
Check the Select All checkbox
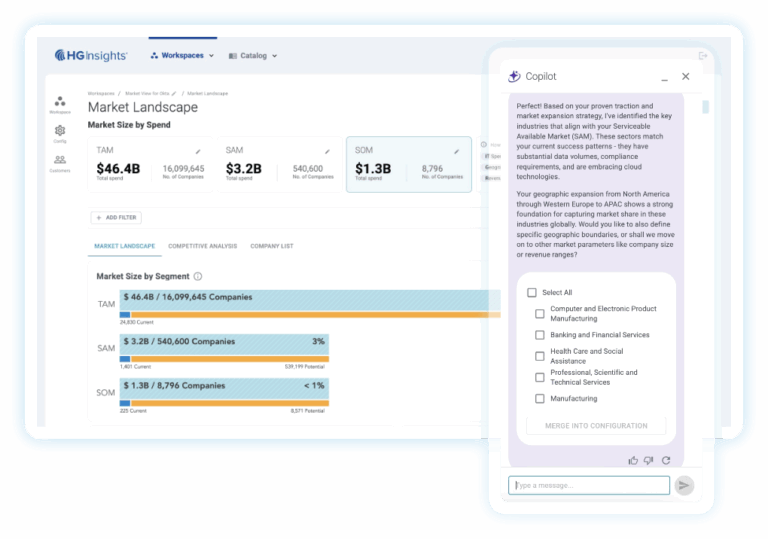pos(532,293)
